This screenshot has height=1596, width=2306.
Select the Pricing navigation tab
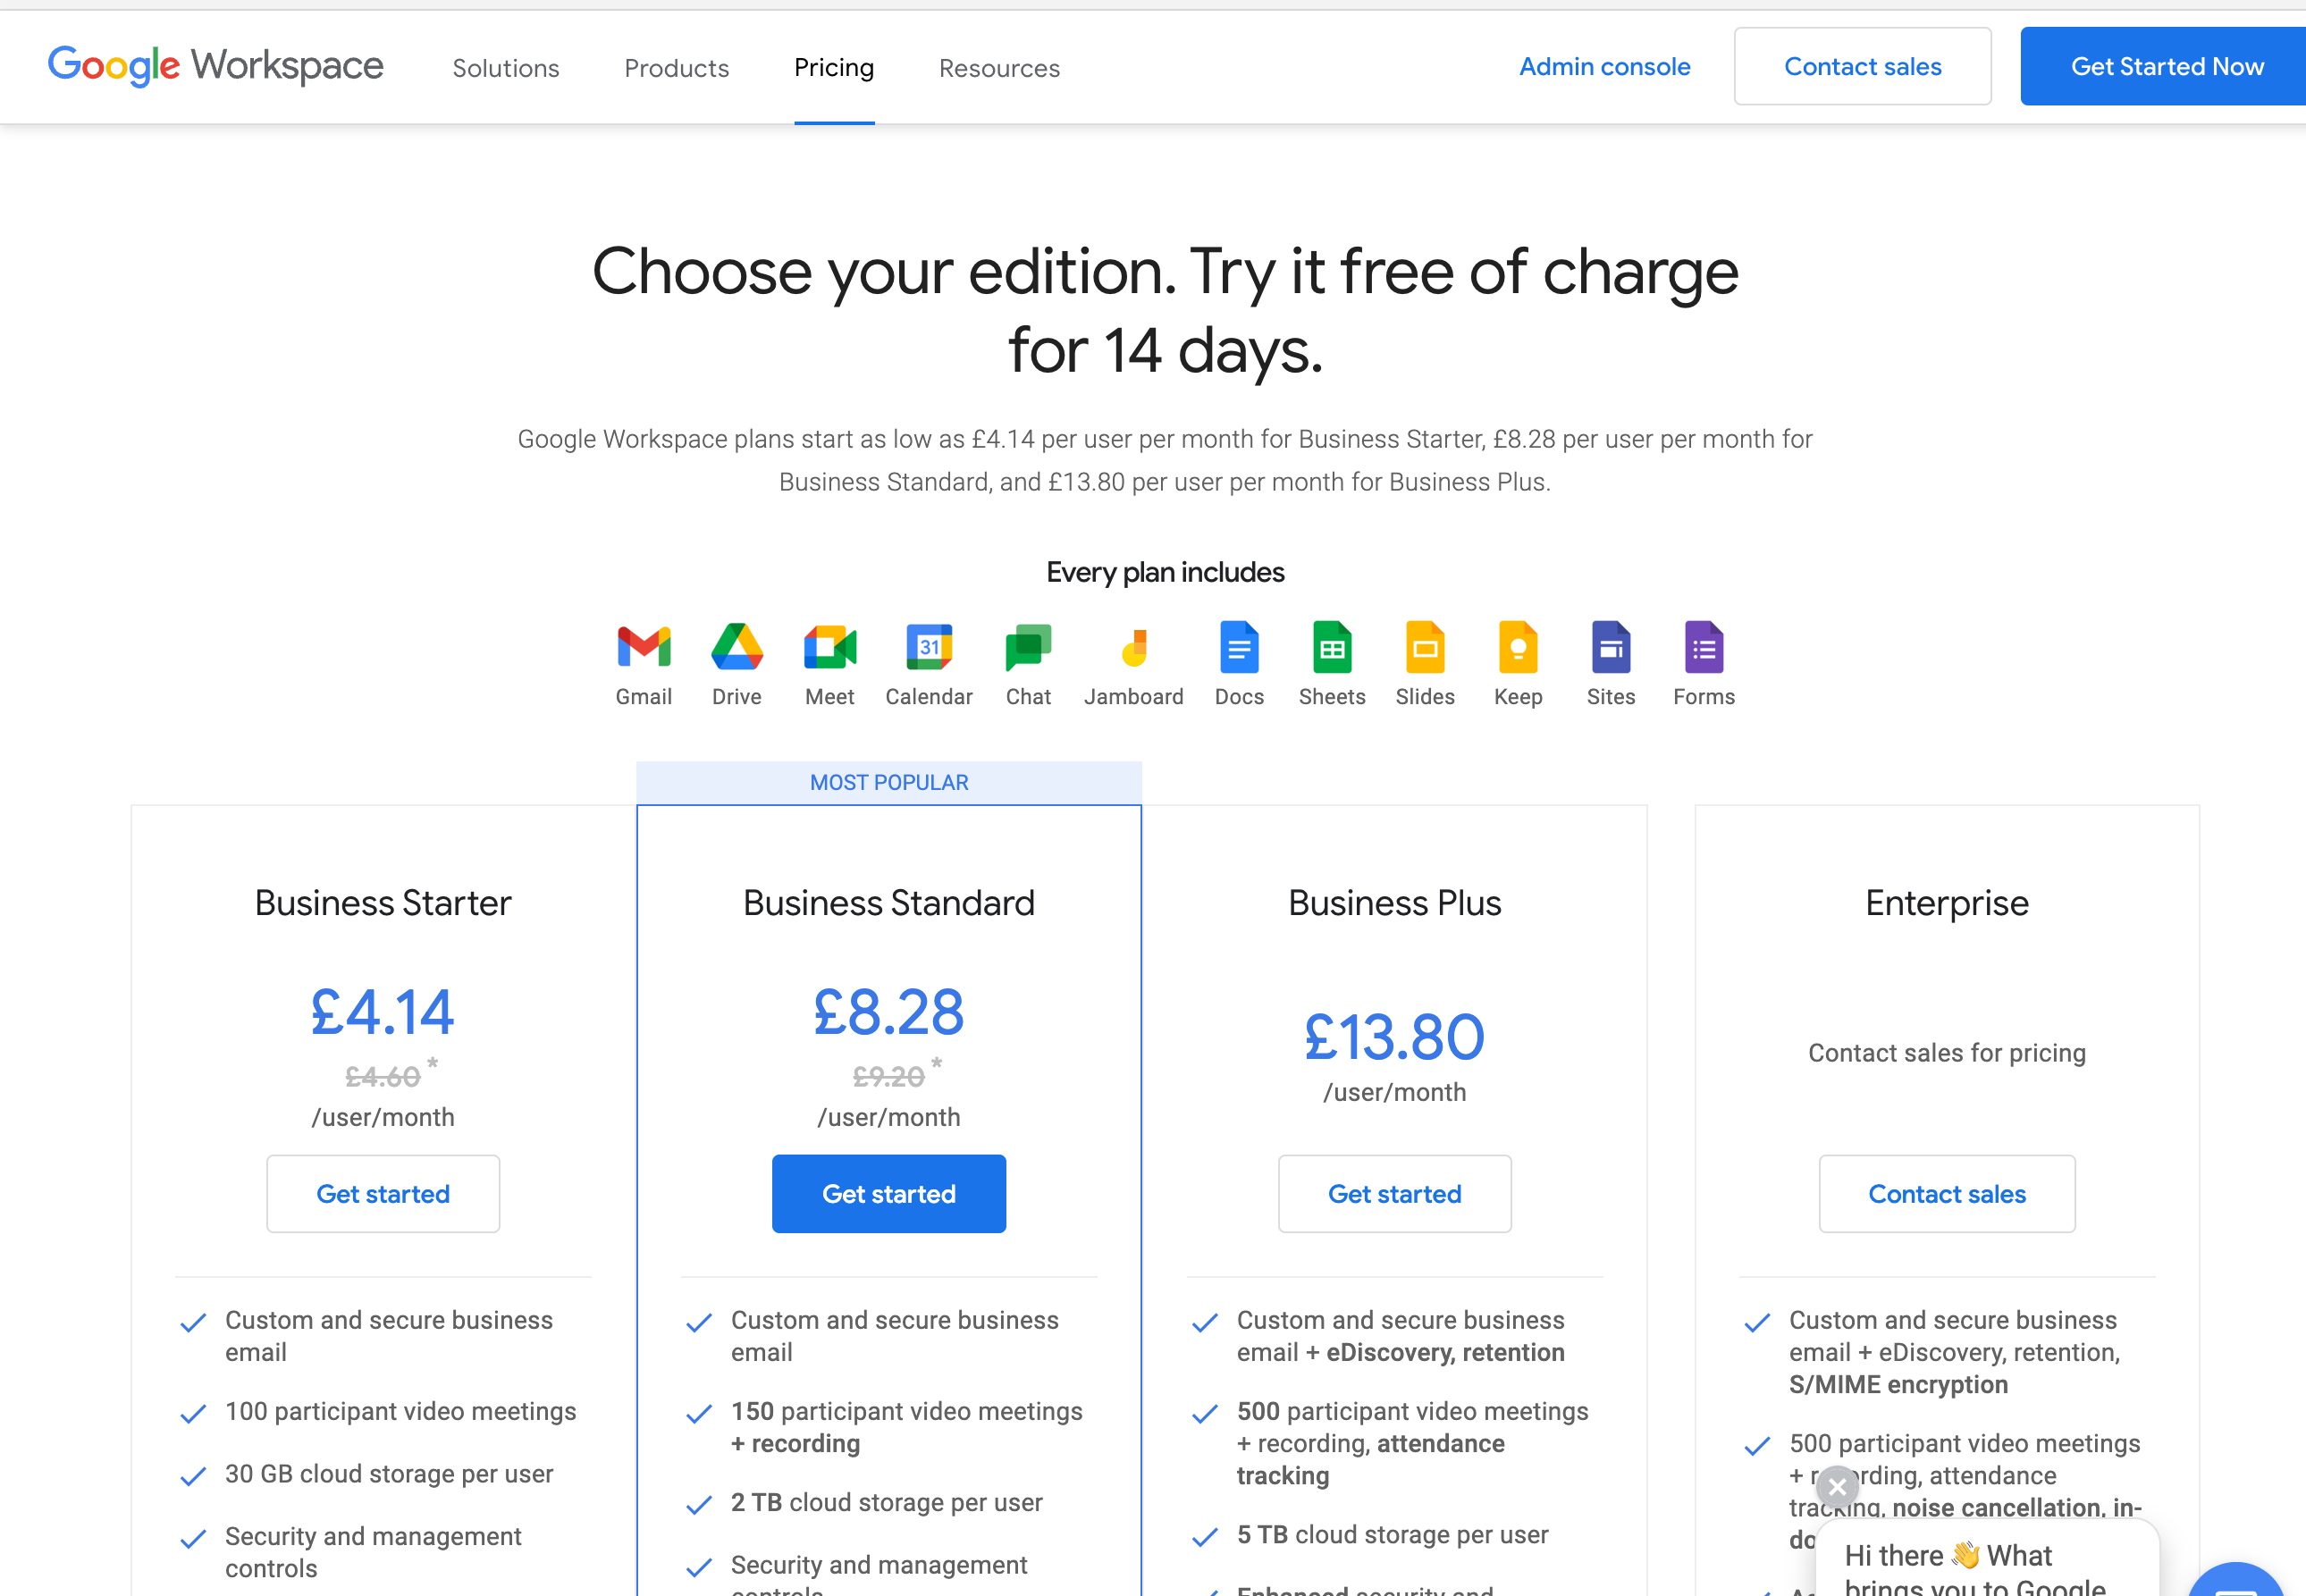pyautogui.click(x=834, y=66)
